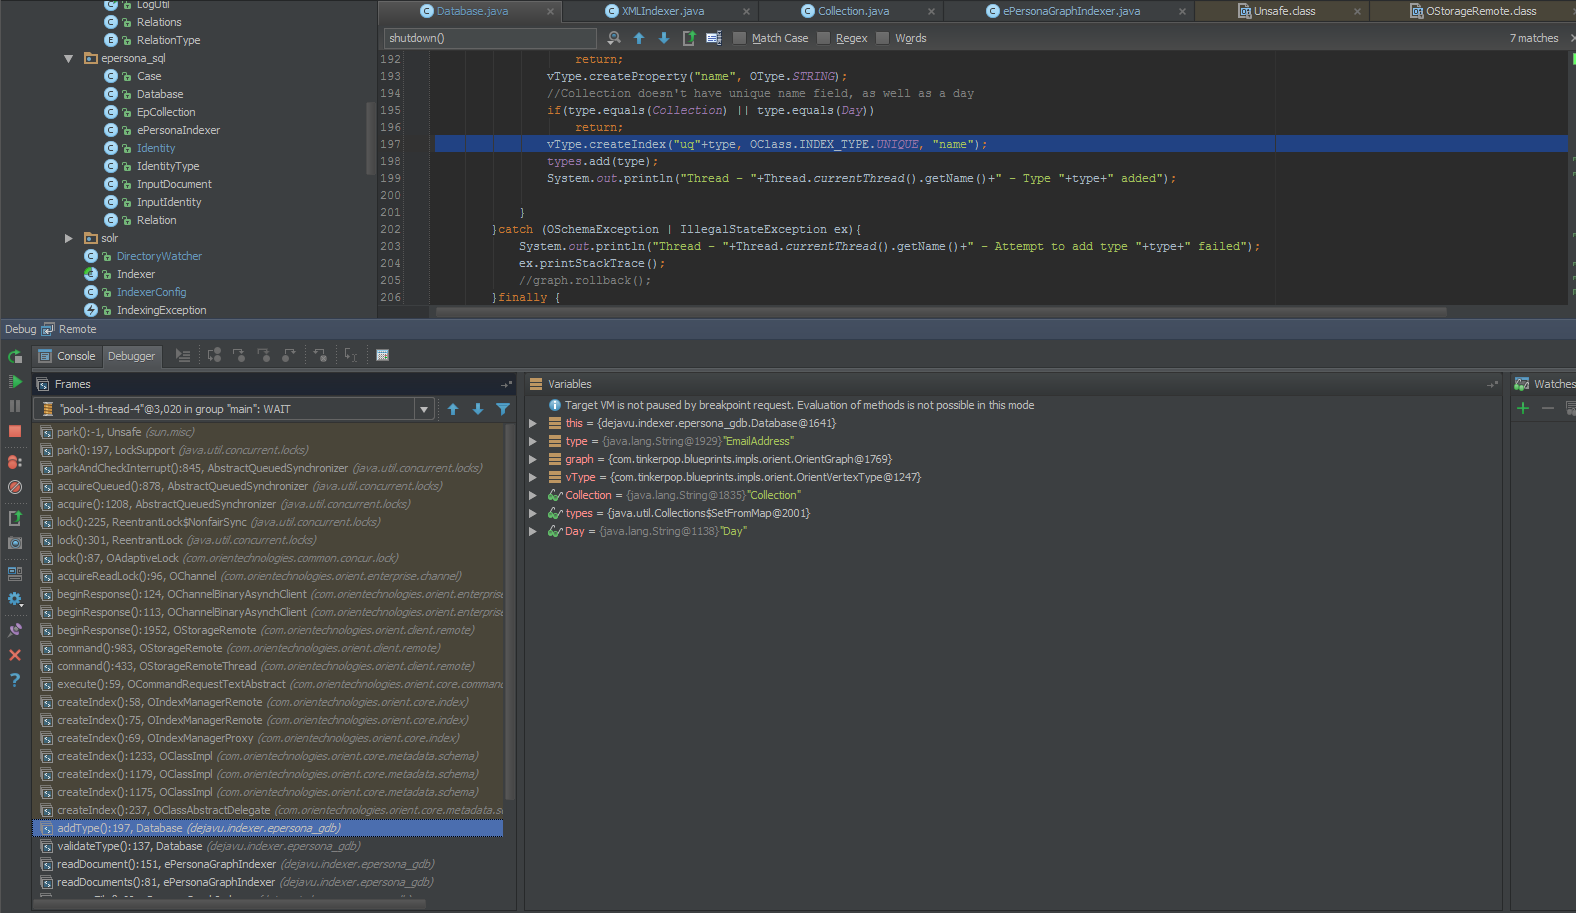
Task: Open View Breakpoints from debug sidebar
Action: (x=15, y=462)
